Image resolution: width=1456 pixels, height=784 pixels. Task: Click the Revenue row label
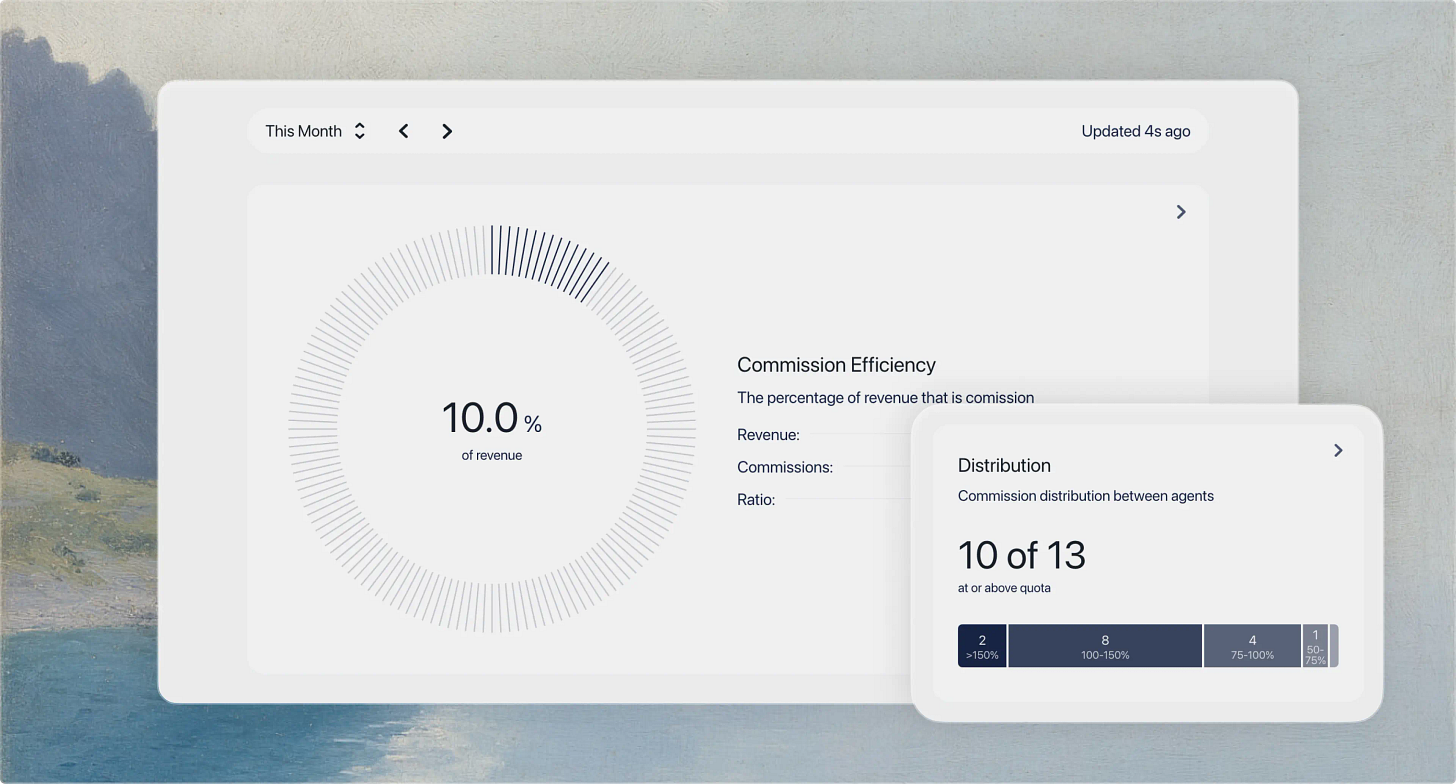(768, 435)
